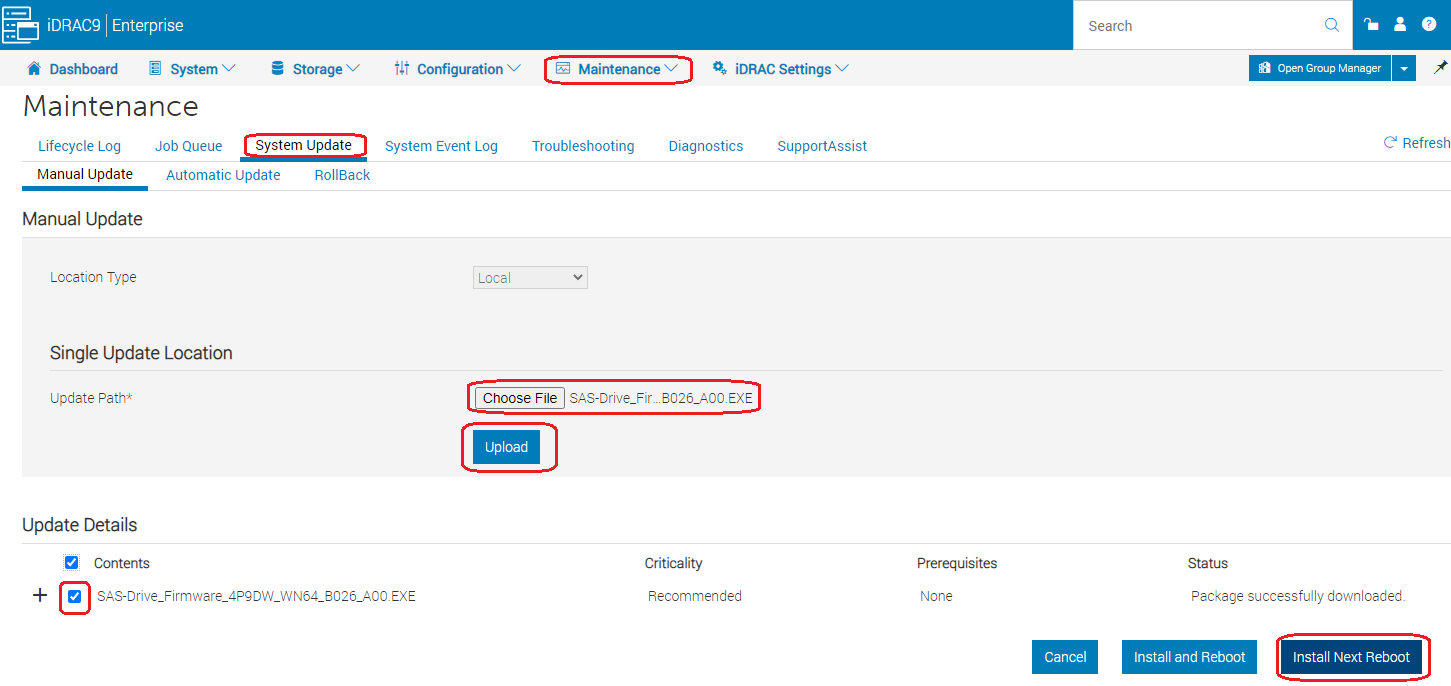
Task: Open the Maintenance menu dropdown
Action: tap(617, 68)
